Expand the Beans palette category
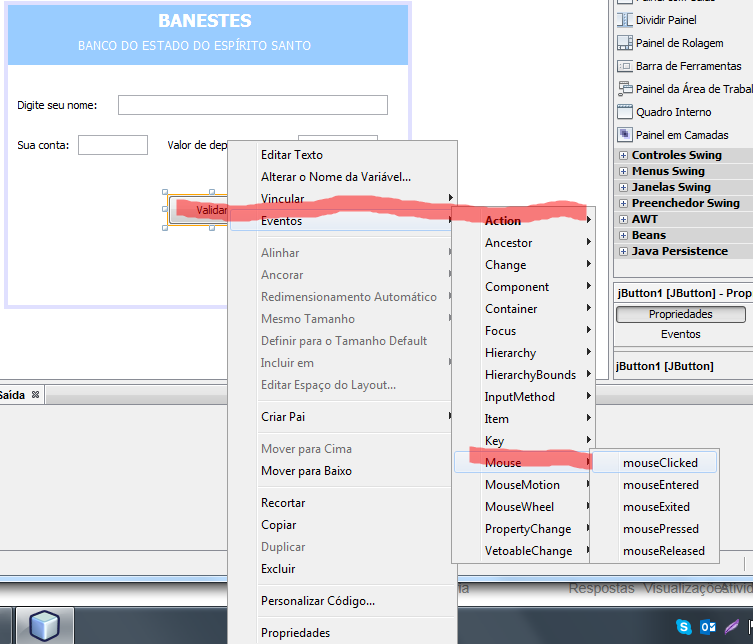 (x=623, y=235)
